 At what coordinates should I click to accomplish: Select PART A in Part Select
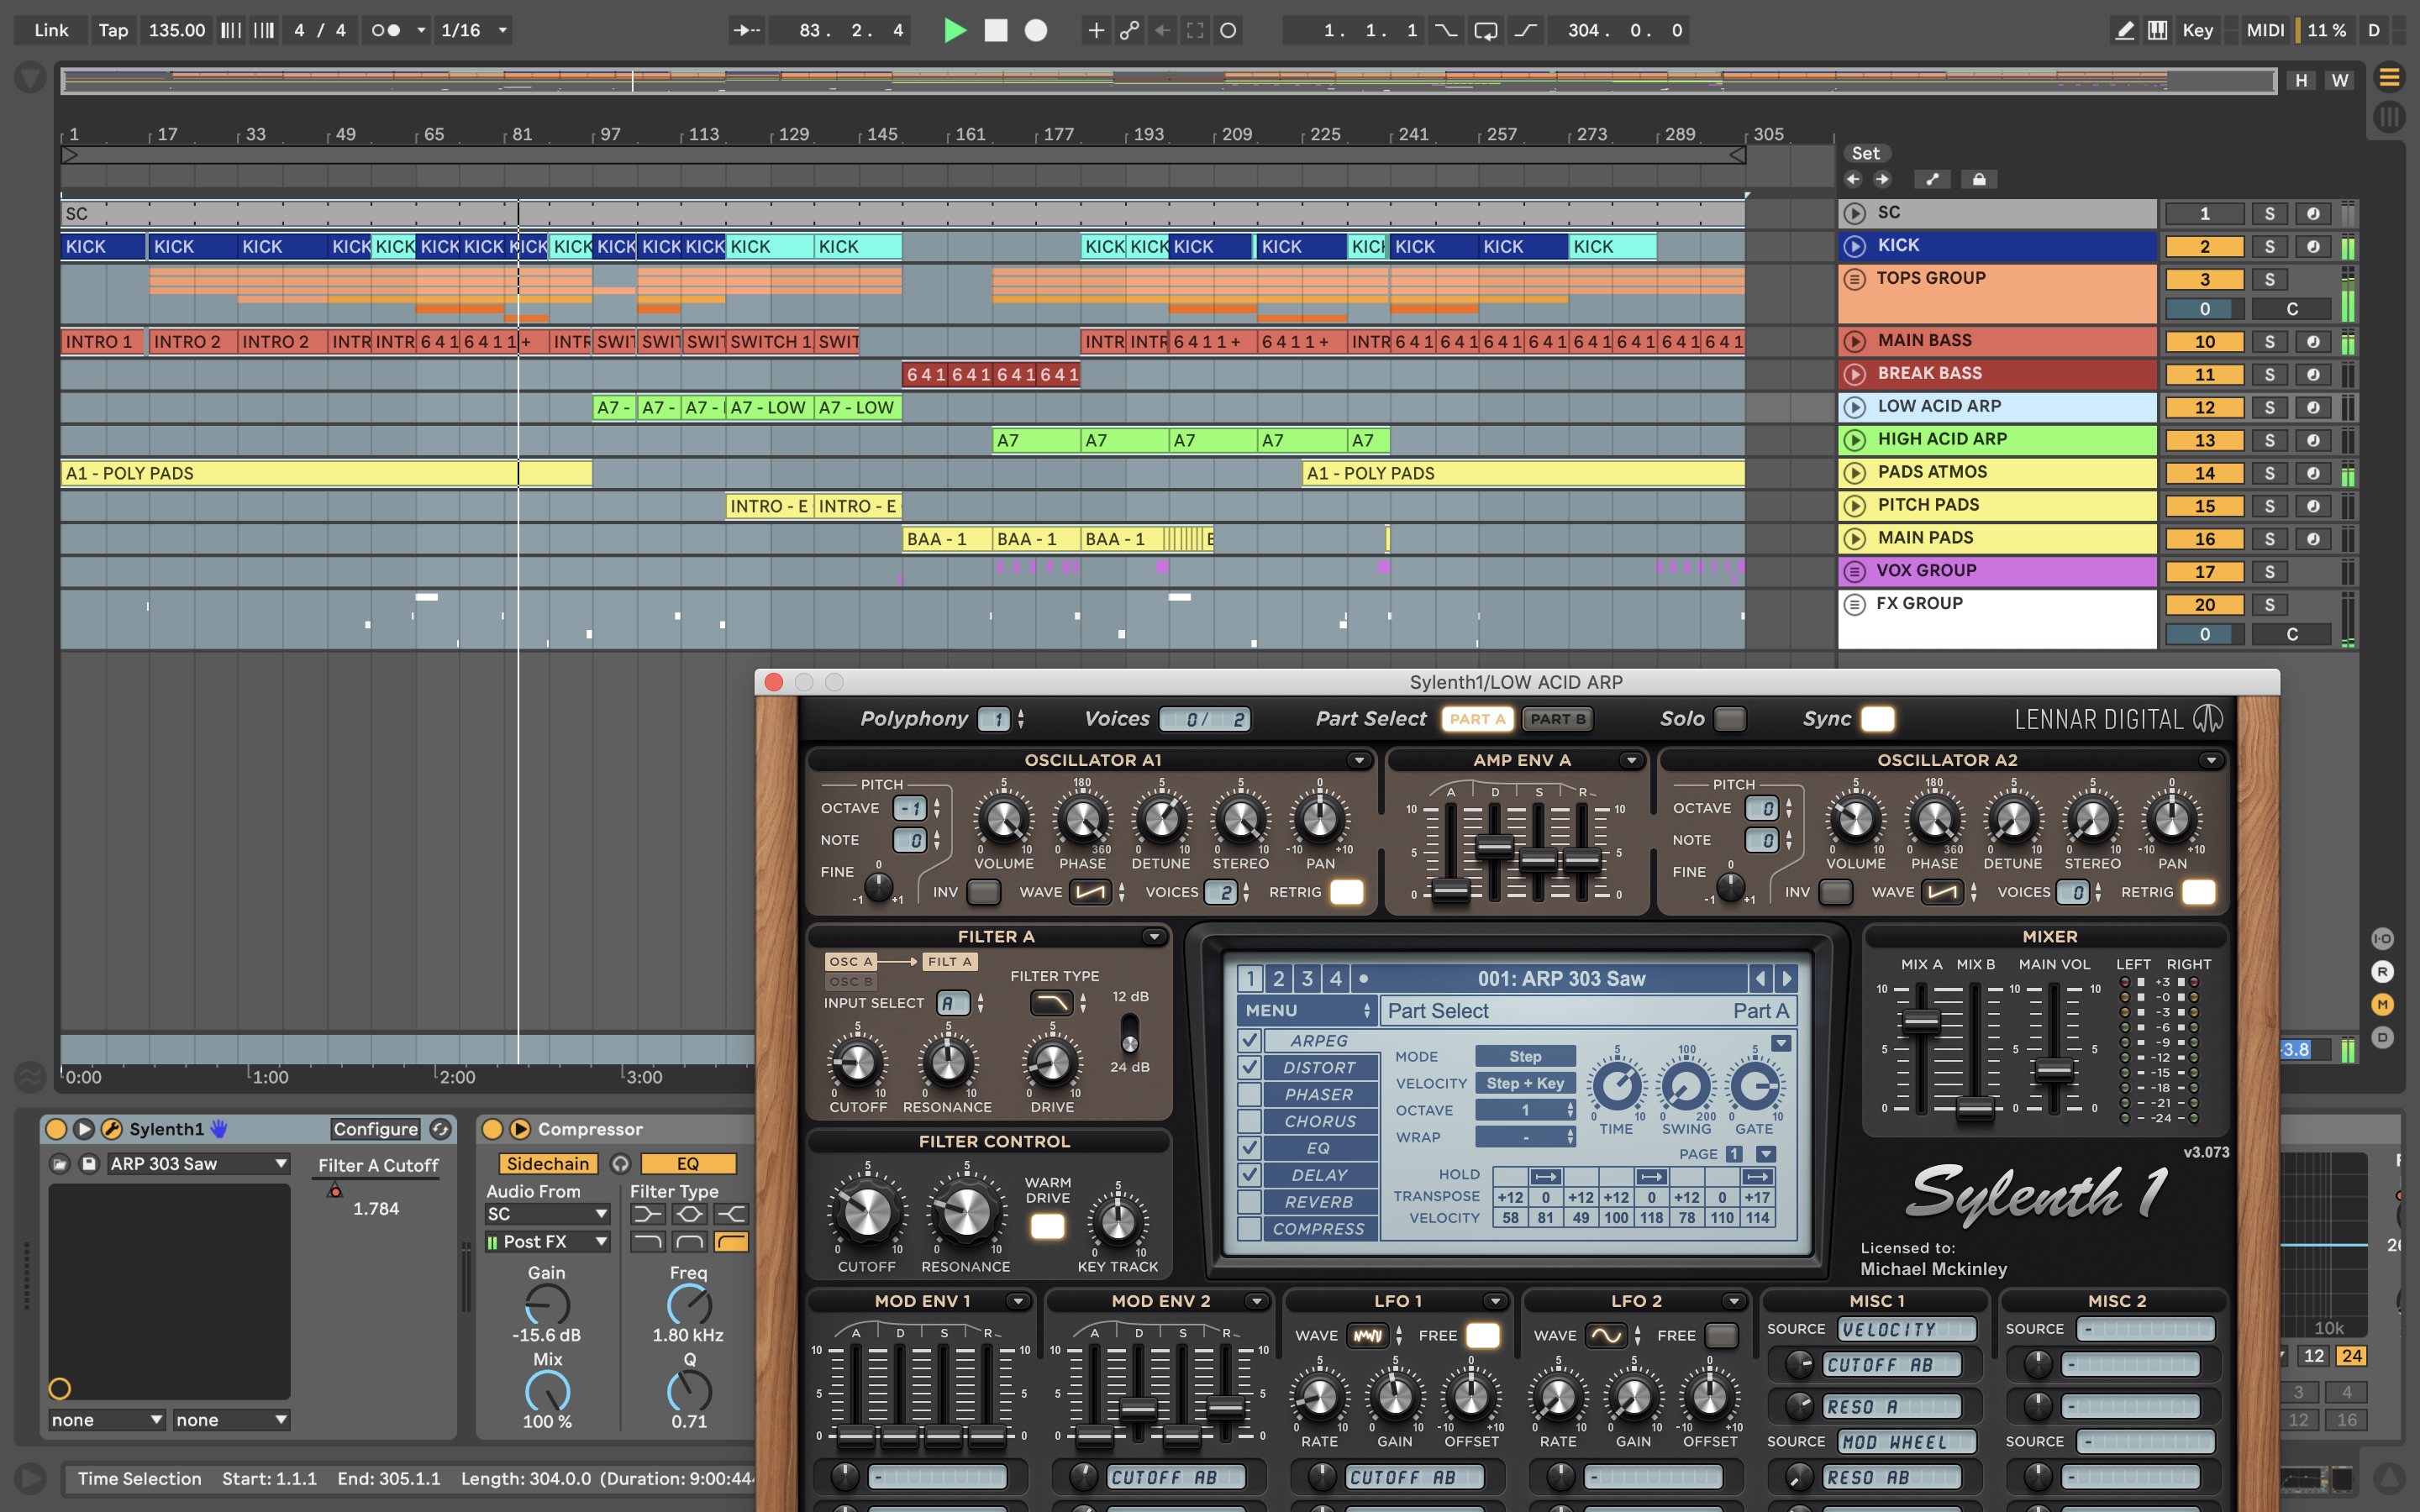pos(1477,719)
